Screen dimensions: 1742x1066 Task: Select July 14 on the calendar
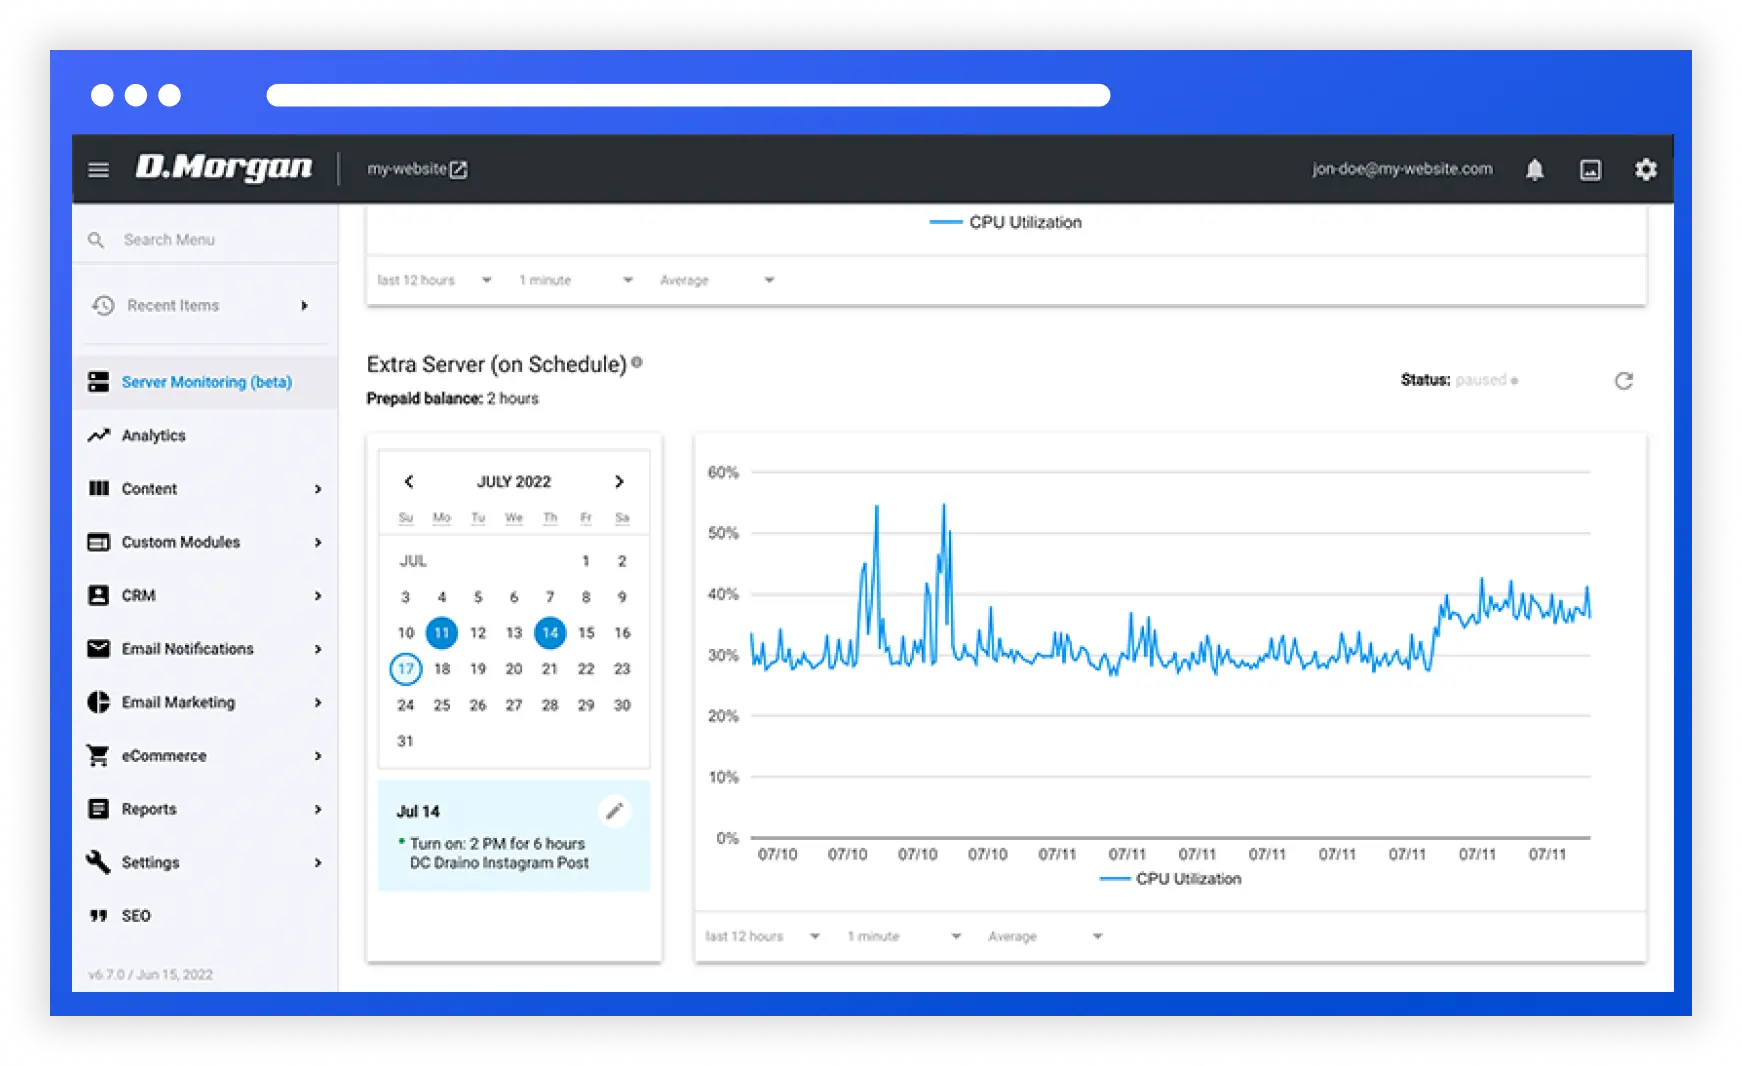click(x=550, y=633)
